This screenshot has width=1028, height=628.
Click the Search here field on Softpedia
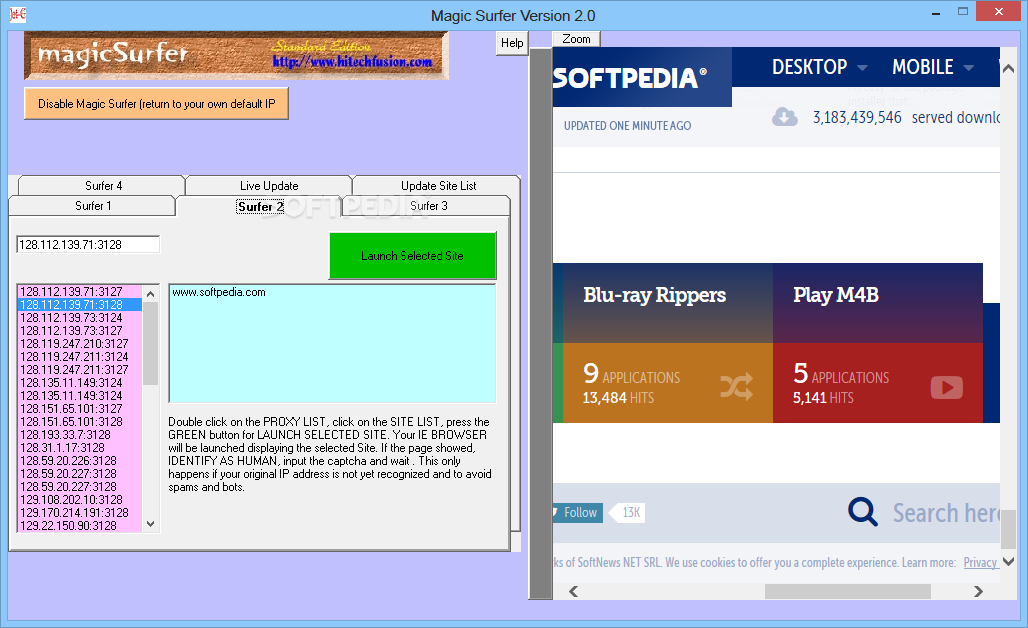click(945, 513)
